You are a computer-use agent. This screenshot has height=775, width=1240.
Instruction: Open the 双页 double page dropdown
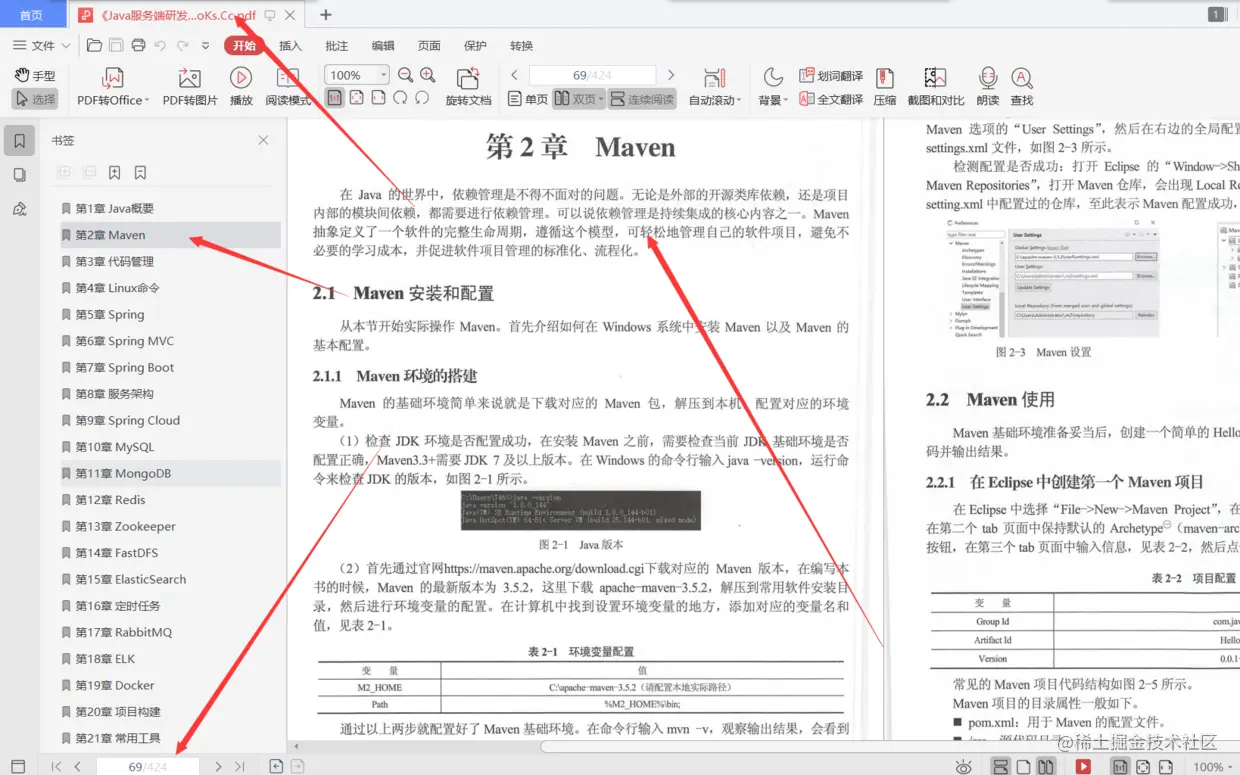pos(578,99)
